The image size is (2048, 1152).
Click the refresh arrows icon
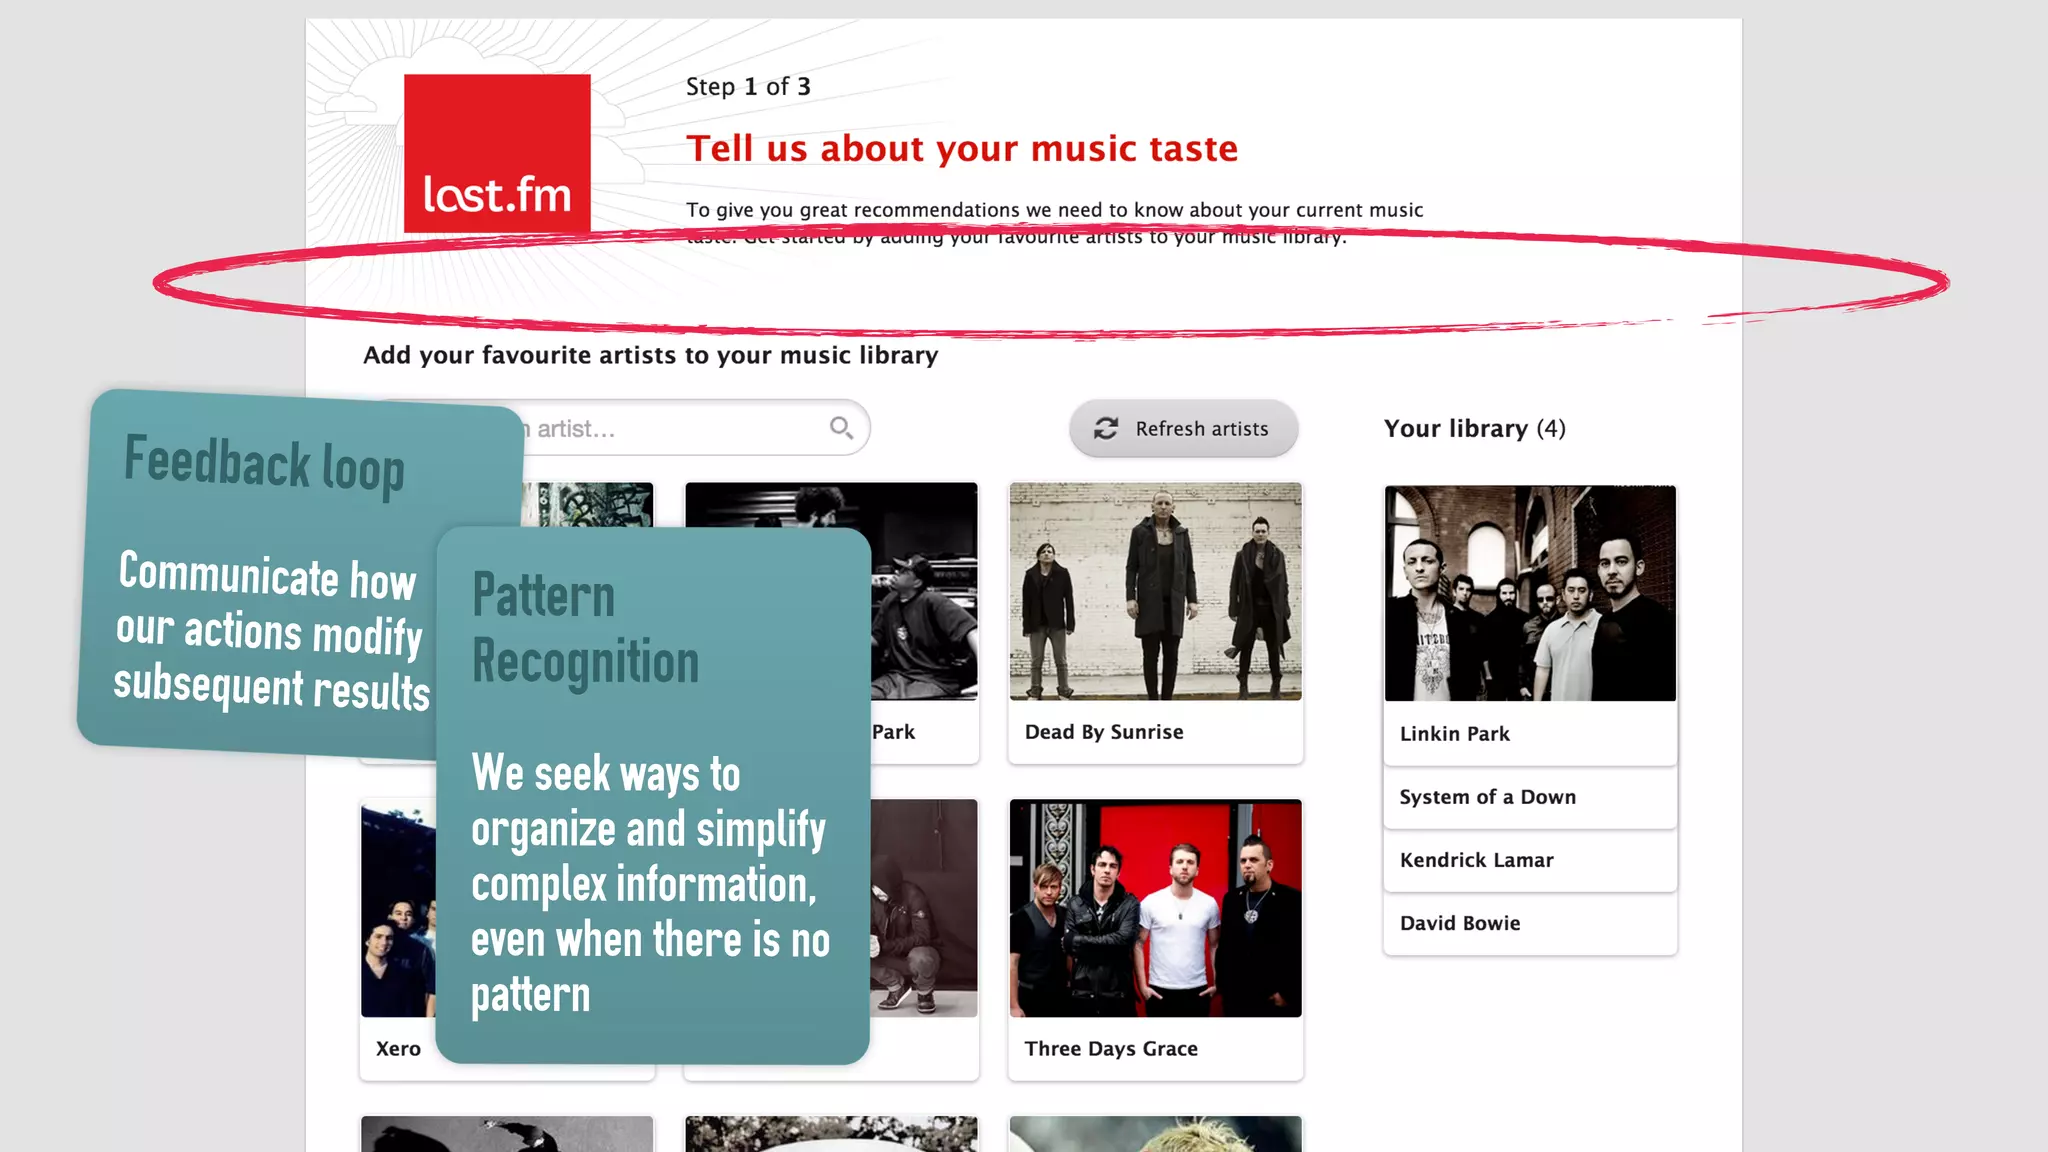[x=1105, y=429]
